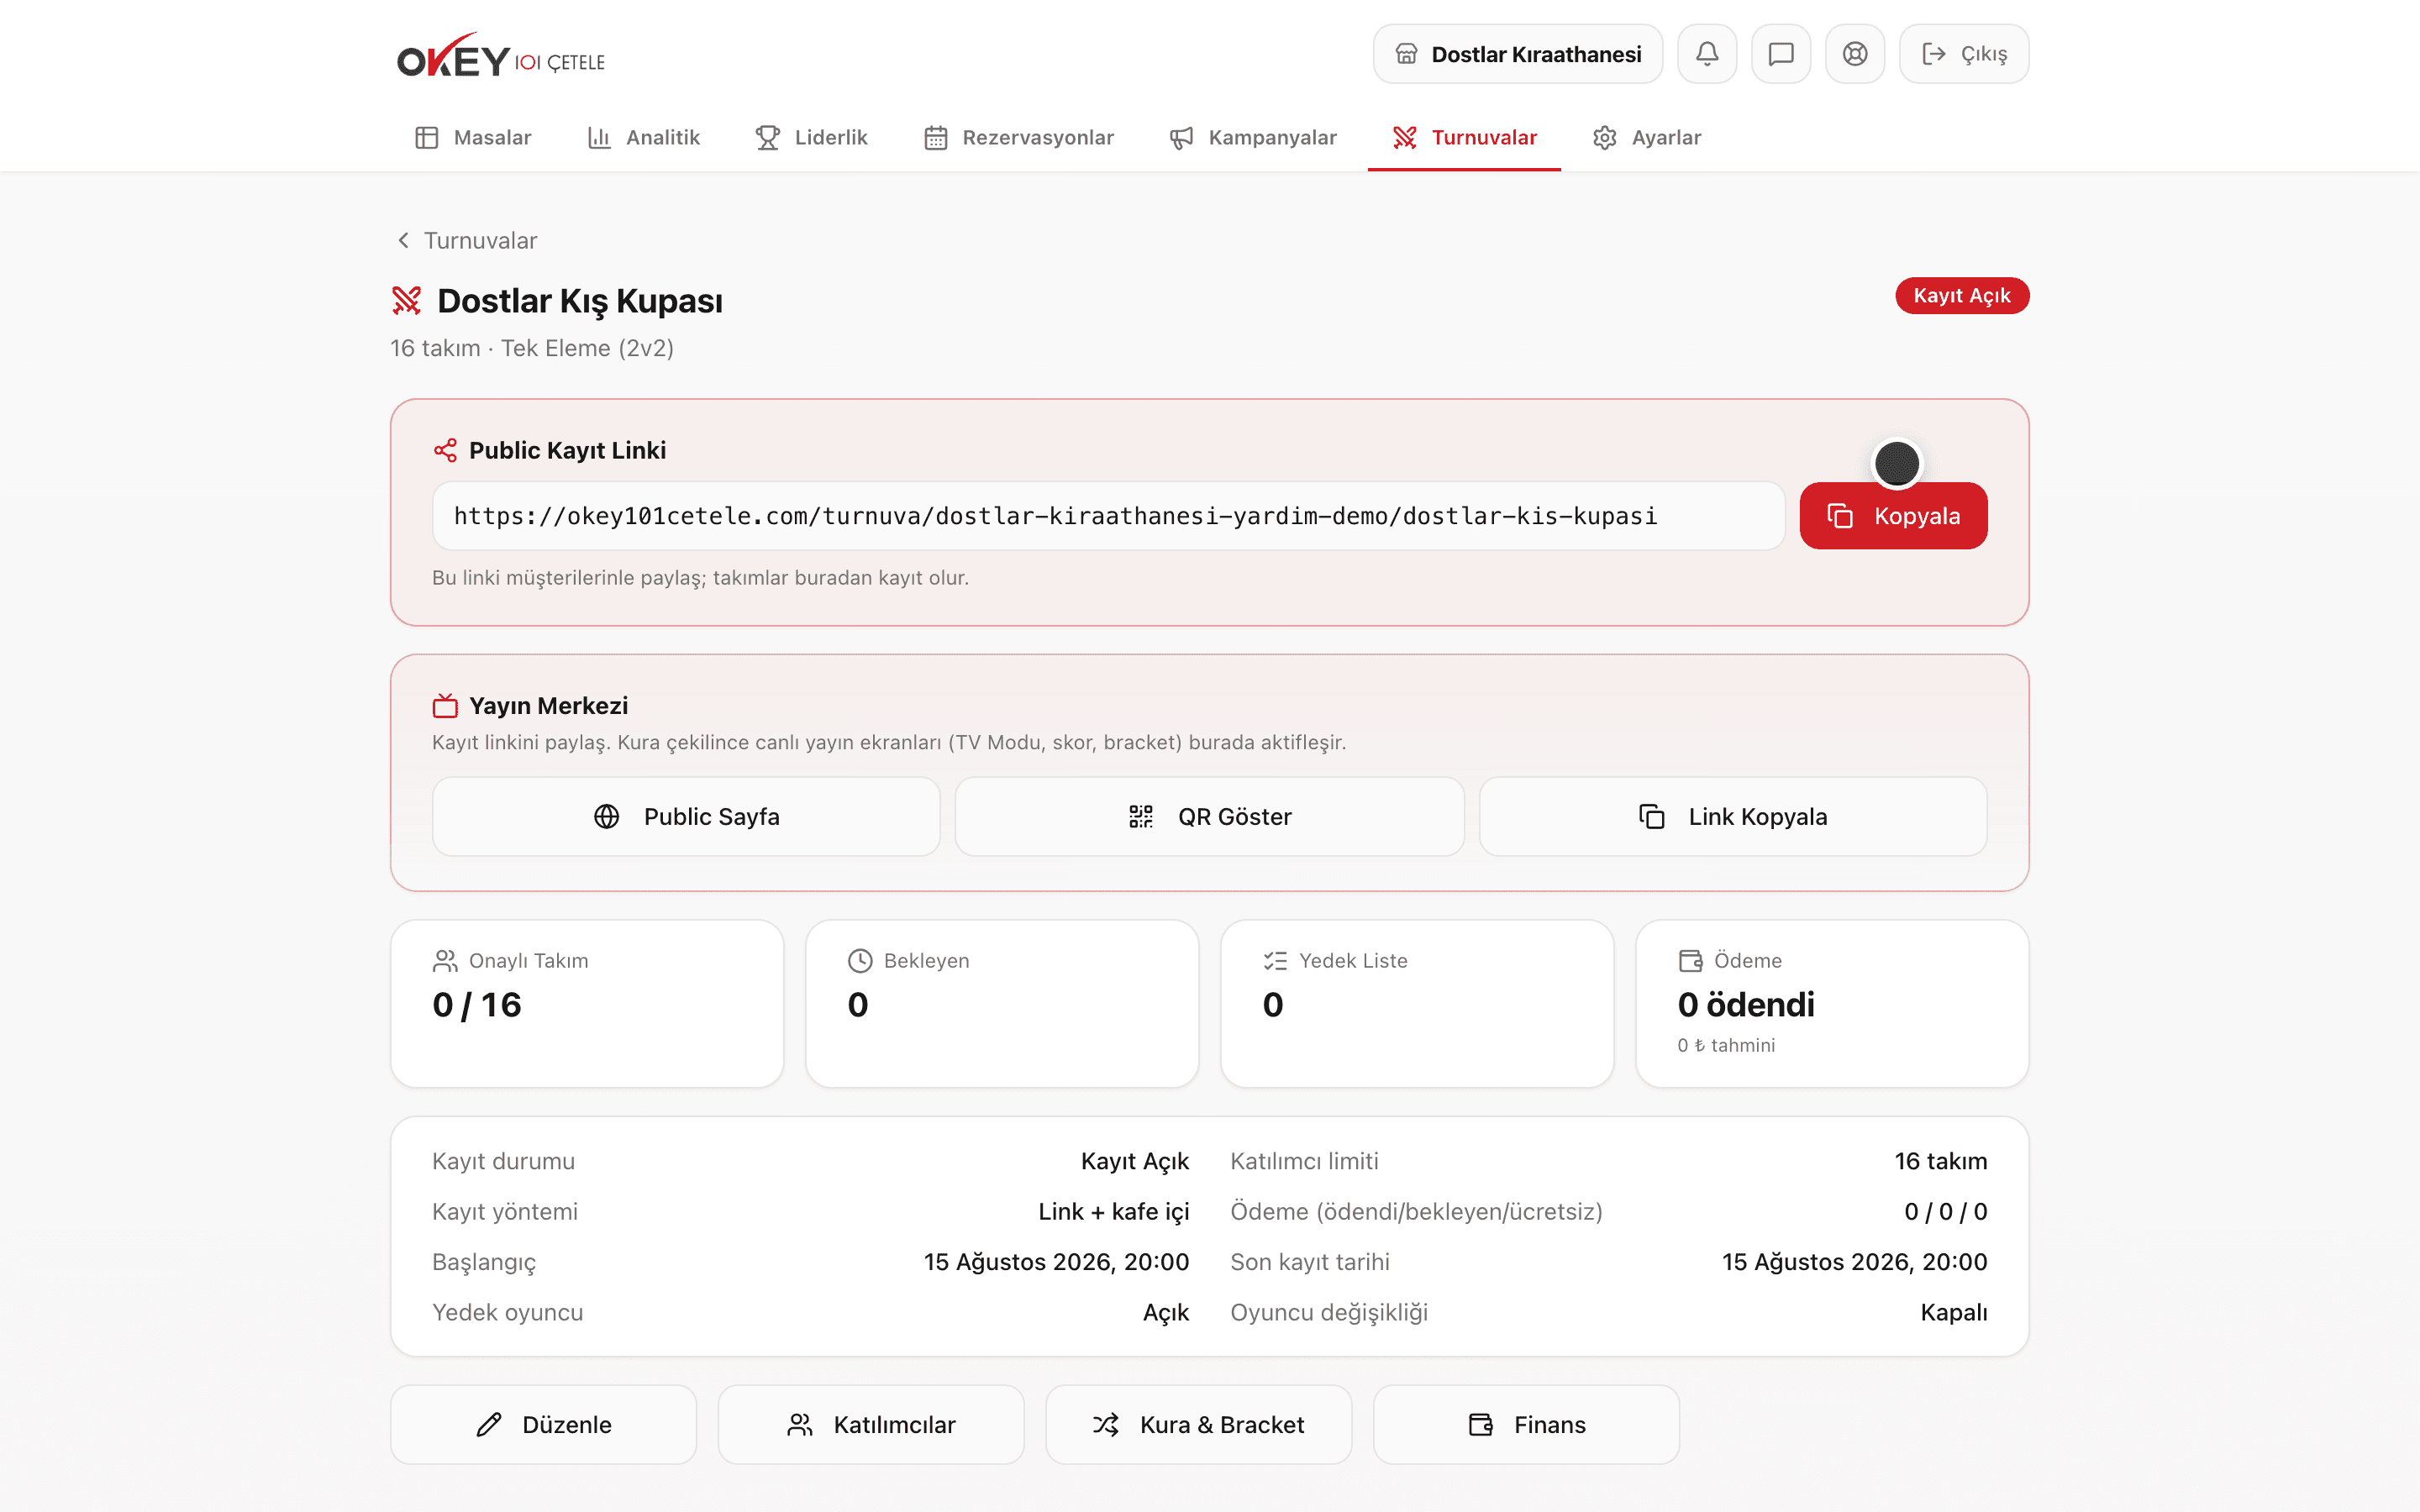The height and width of the screenshot is (1512, 2420).
Task: Click the crossed swords icon by title
Action: pos(406,300)
